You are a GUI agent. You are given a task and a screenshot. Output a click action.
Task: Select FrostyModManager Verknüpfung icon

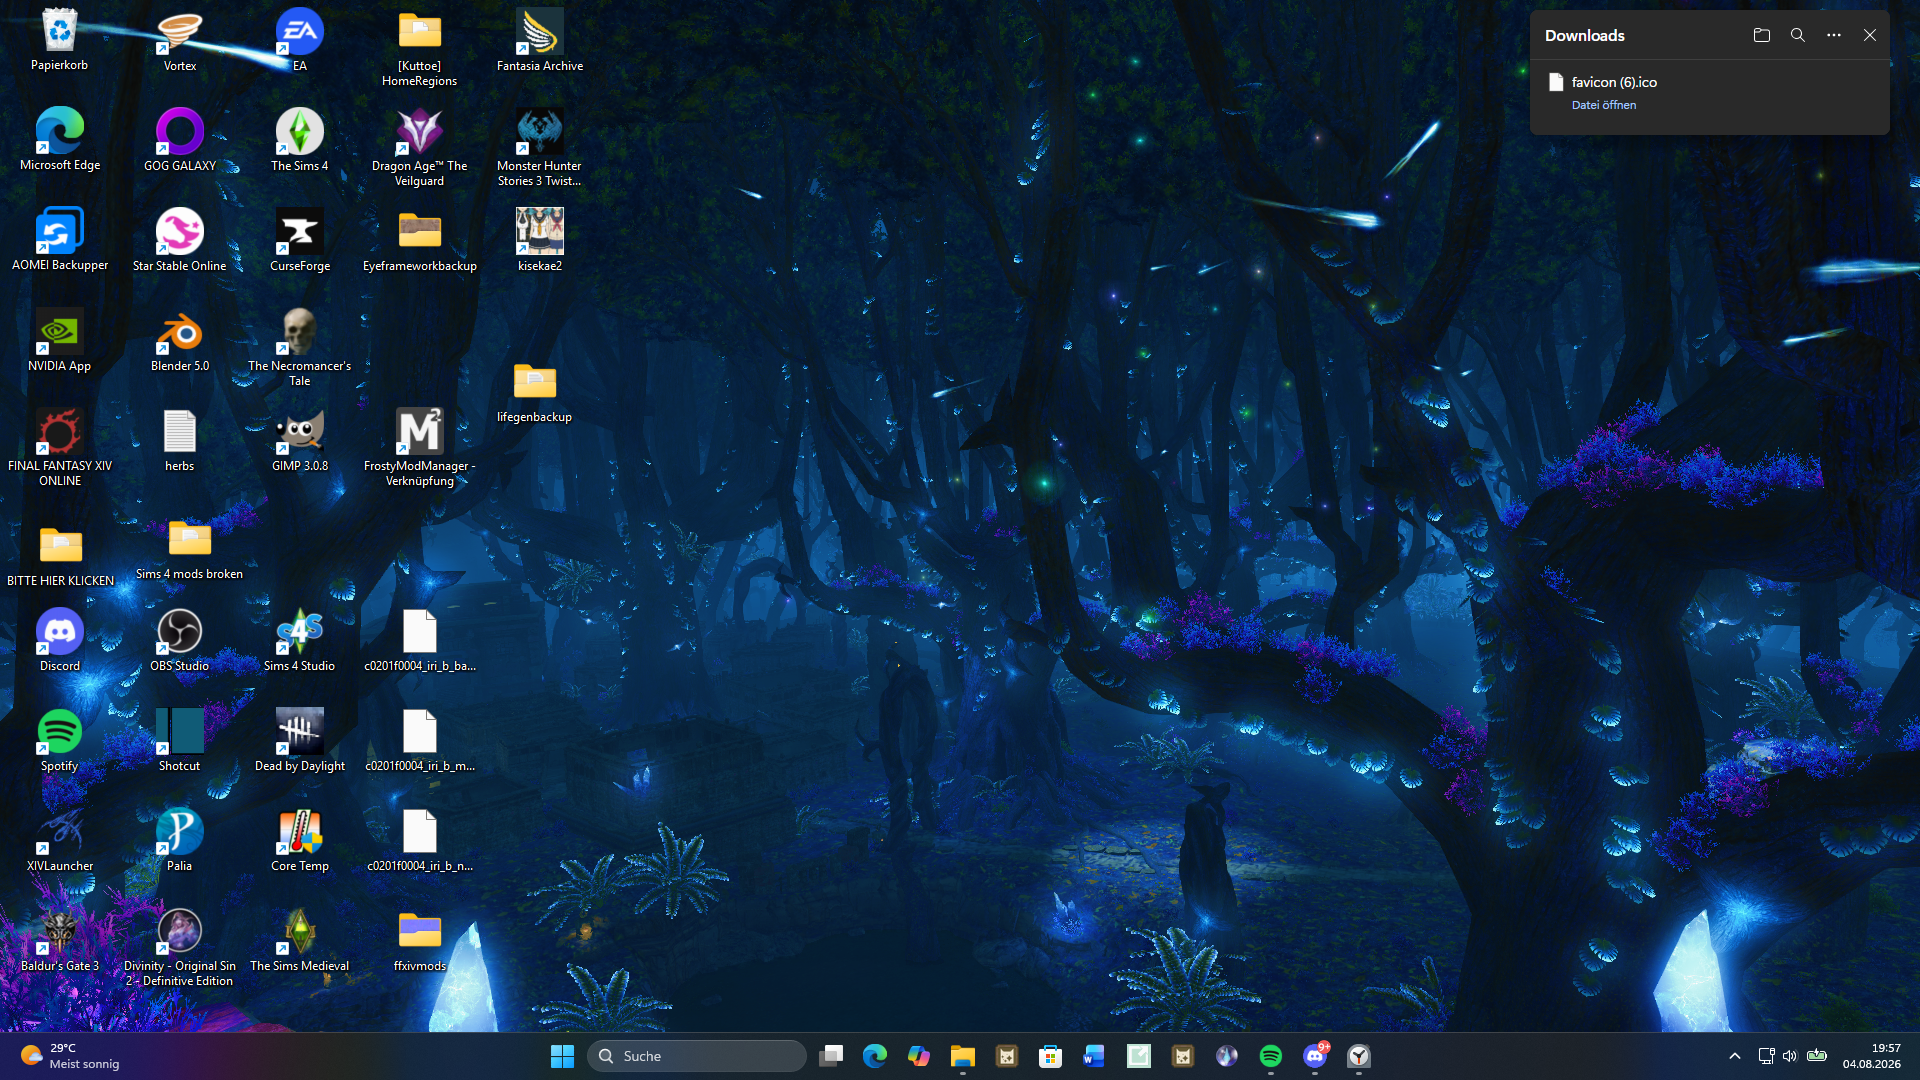click(x=420, y=447)
